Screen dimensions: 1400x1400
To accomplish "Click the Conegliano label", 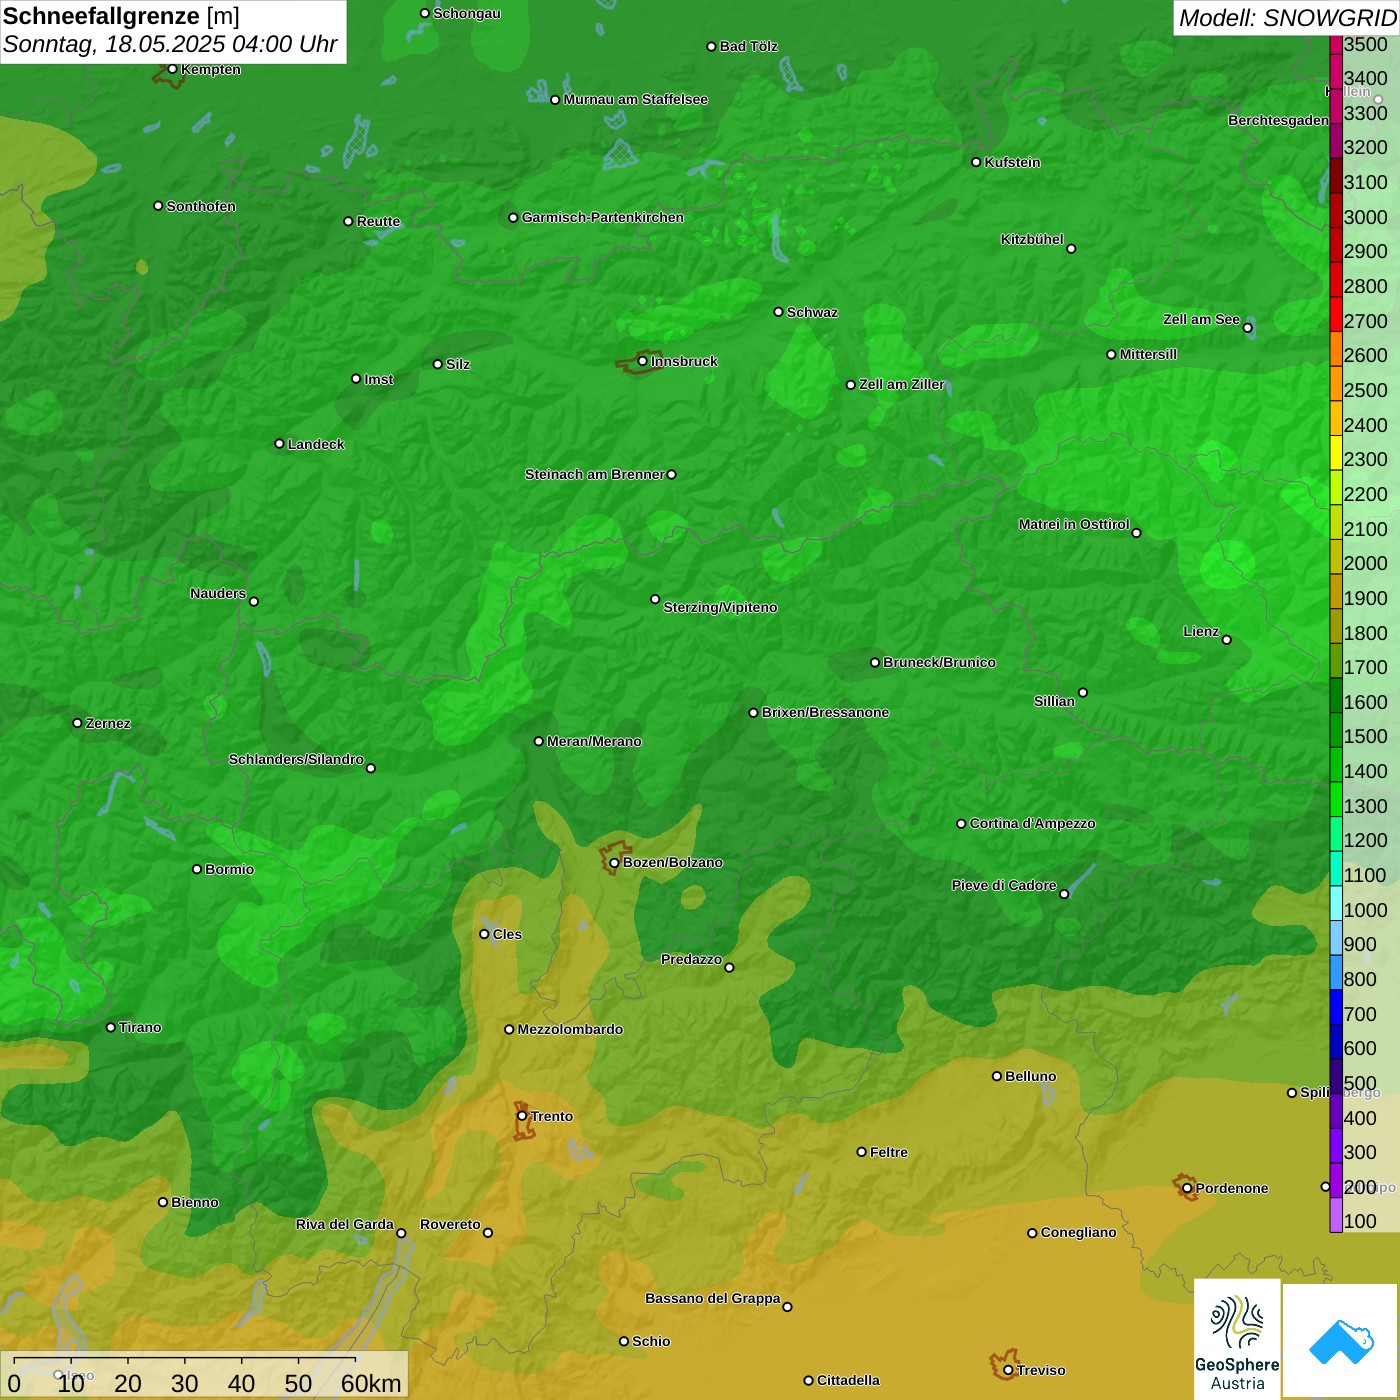I will coord(1078,1232).
